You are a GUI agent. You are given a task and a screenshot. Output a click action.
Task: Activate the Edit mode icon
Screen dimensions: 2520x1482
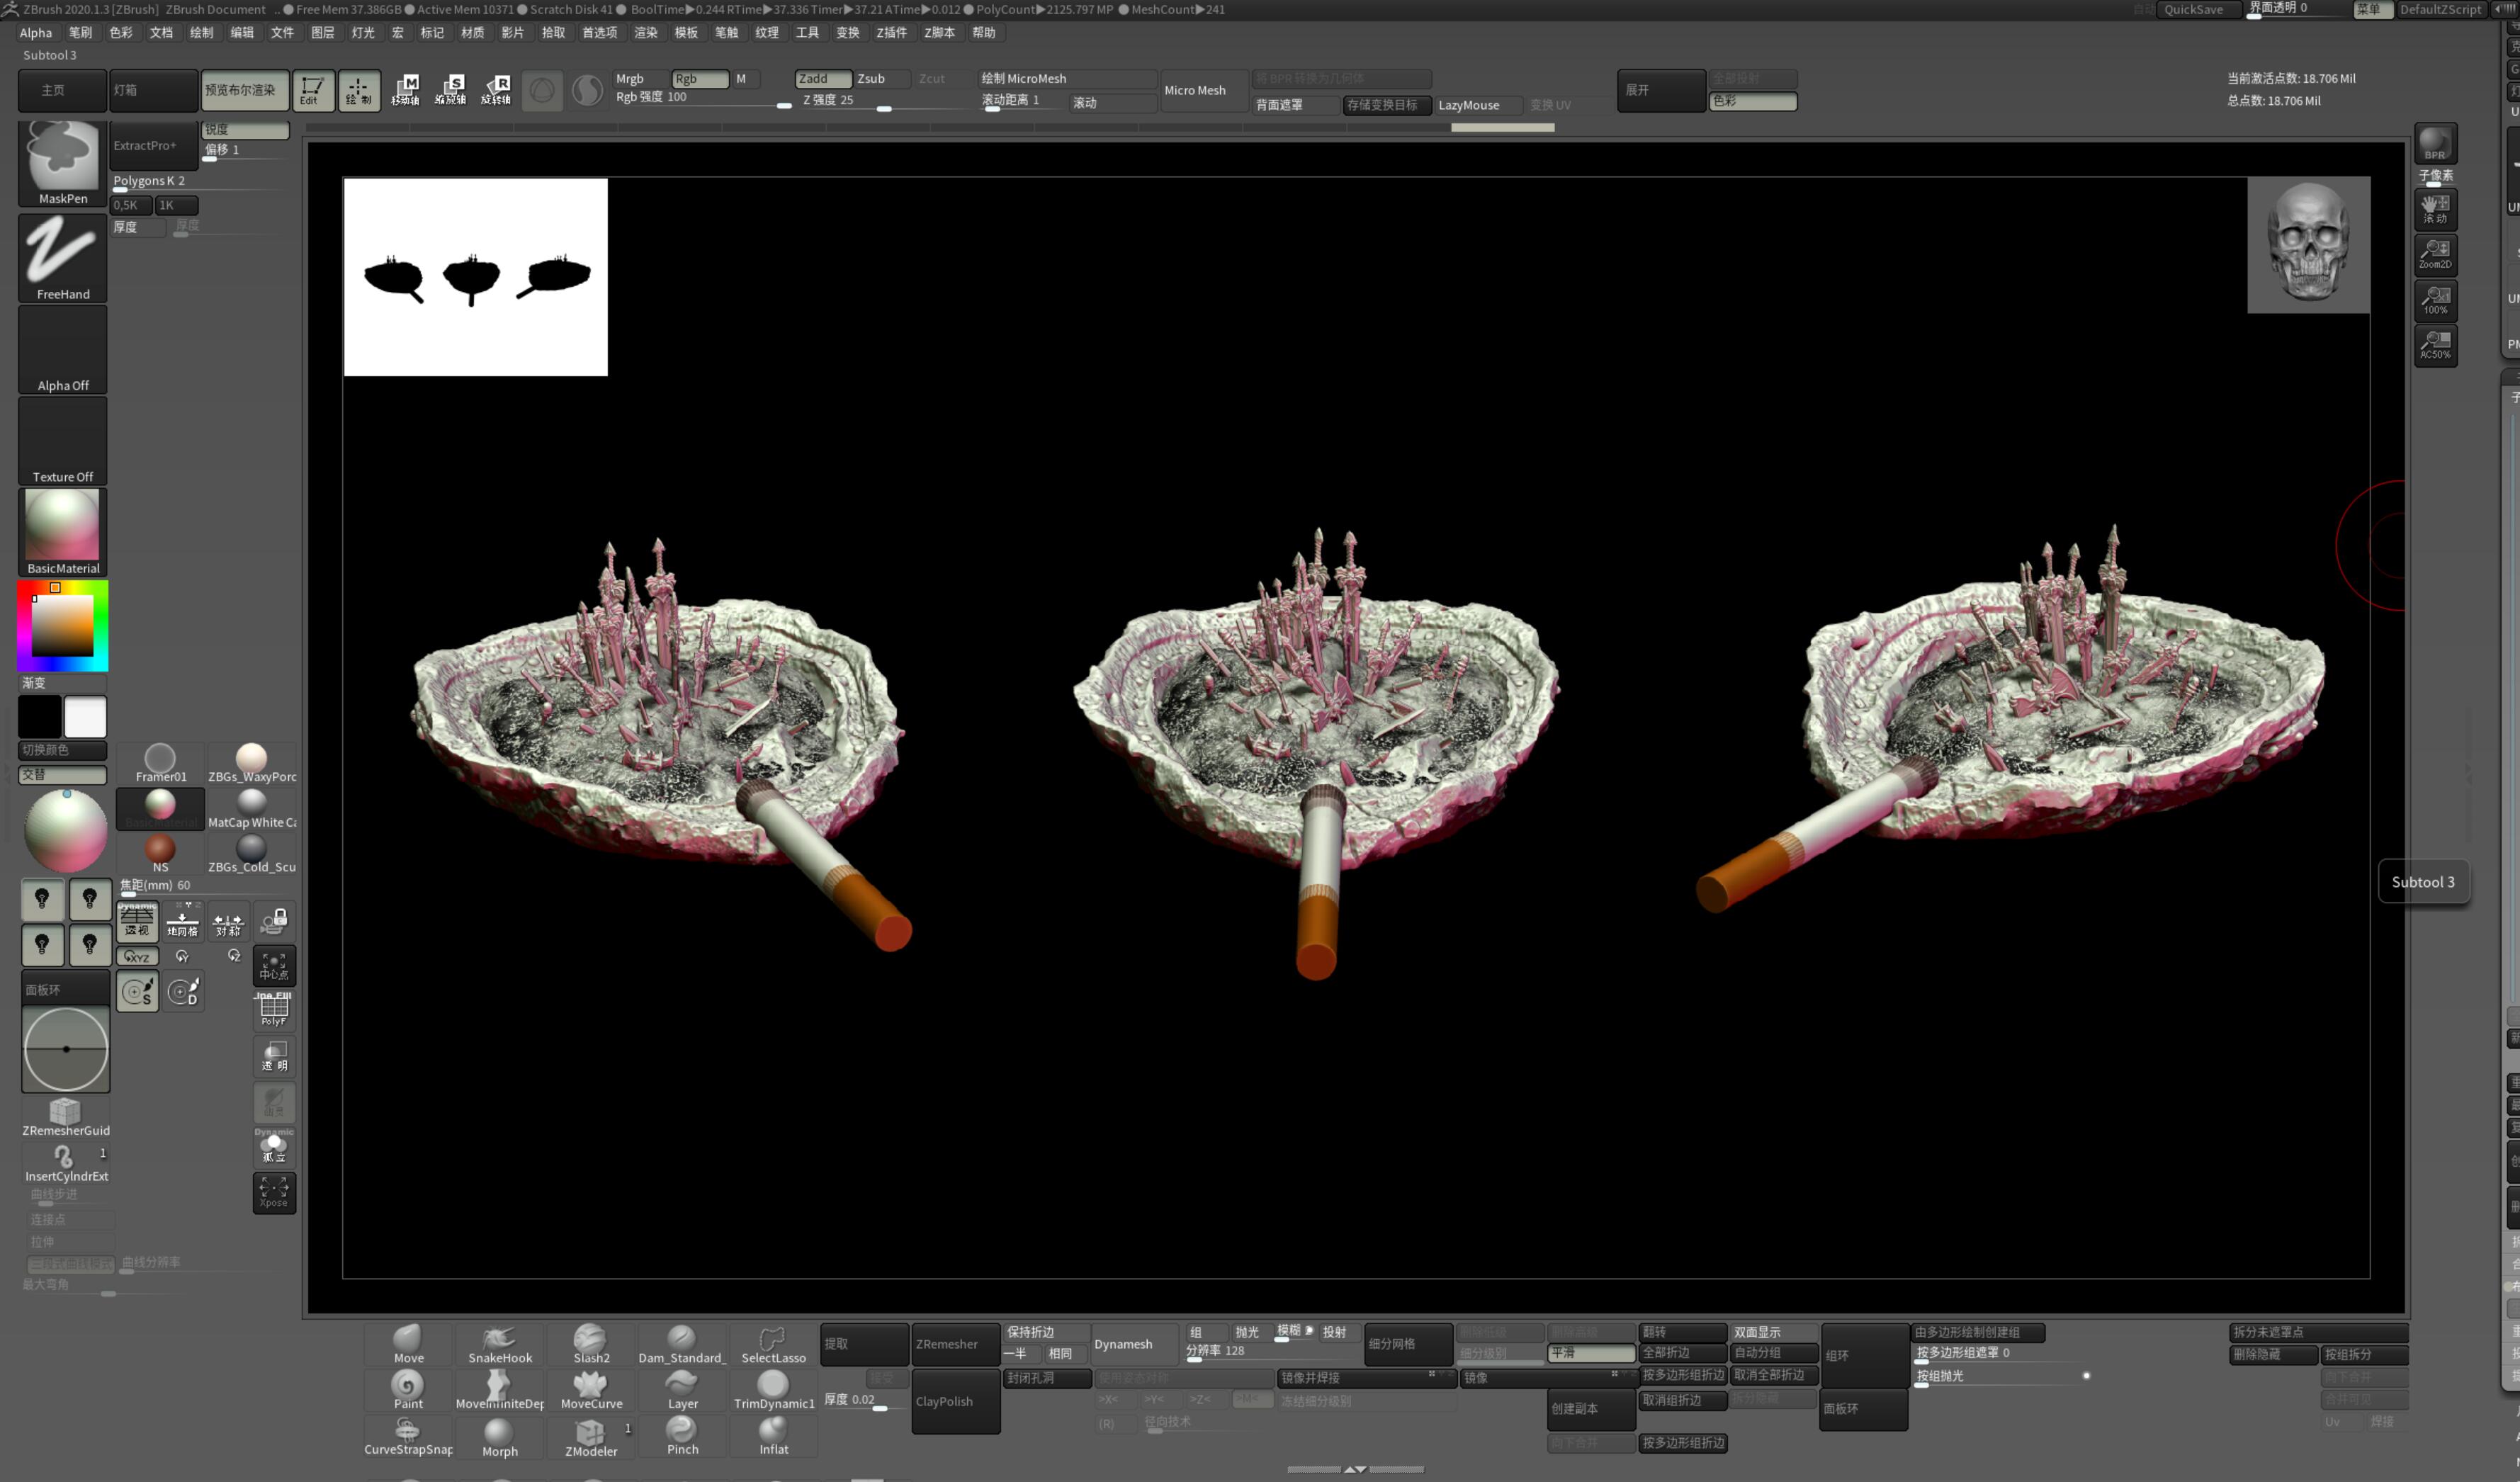(x=311, y=90)
